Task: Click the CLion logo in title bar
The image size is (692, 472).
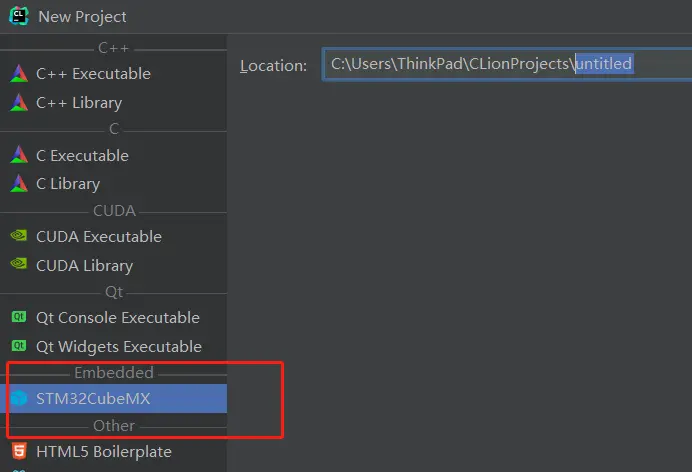Action: tap(18, 16)
